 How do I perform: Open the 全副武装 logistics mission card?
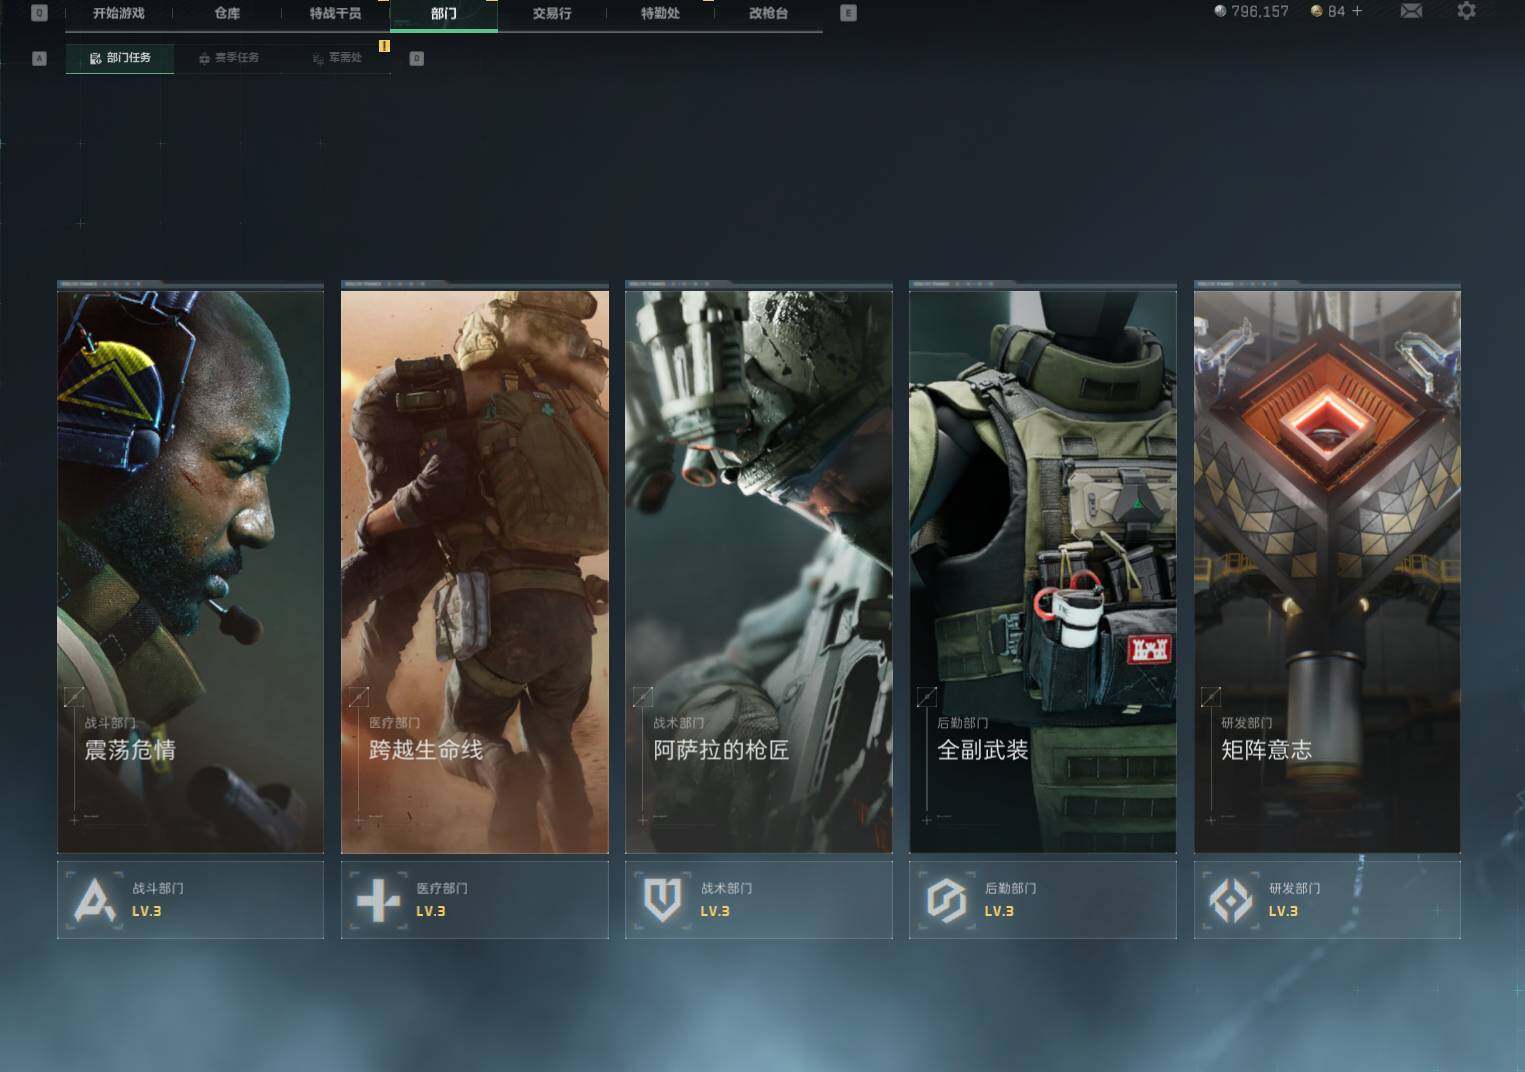pyautogui.click(x=1043, y=568)
